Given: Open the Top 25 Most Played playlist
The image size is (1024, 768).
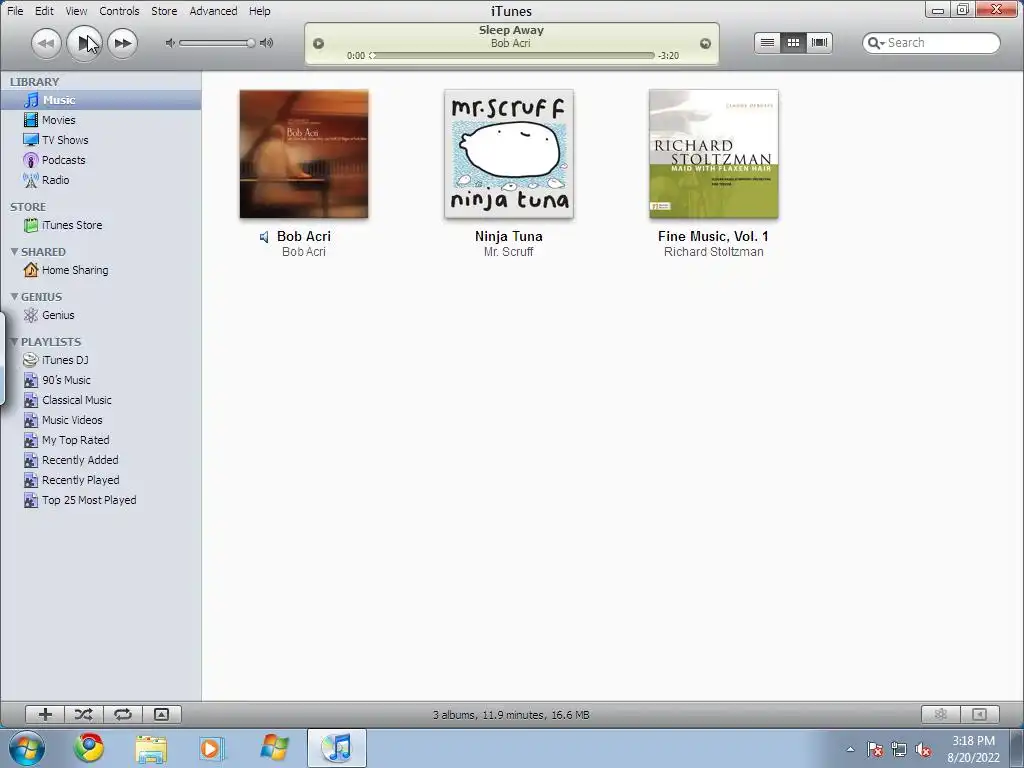Looking at the screenshot, I should (x=101, y=500).
